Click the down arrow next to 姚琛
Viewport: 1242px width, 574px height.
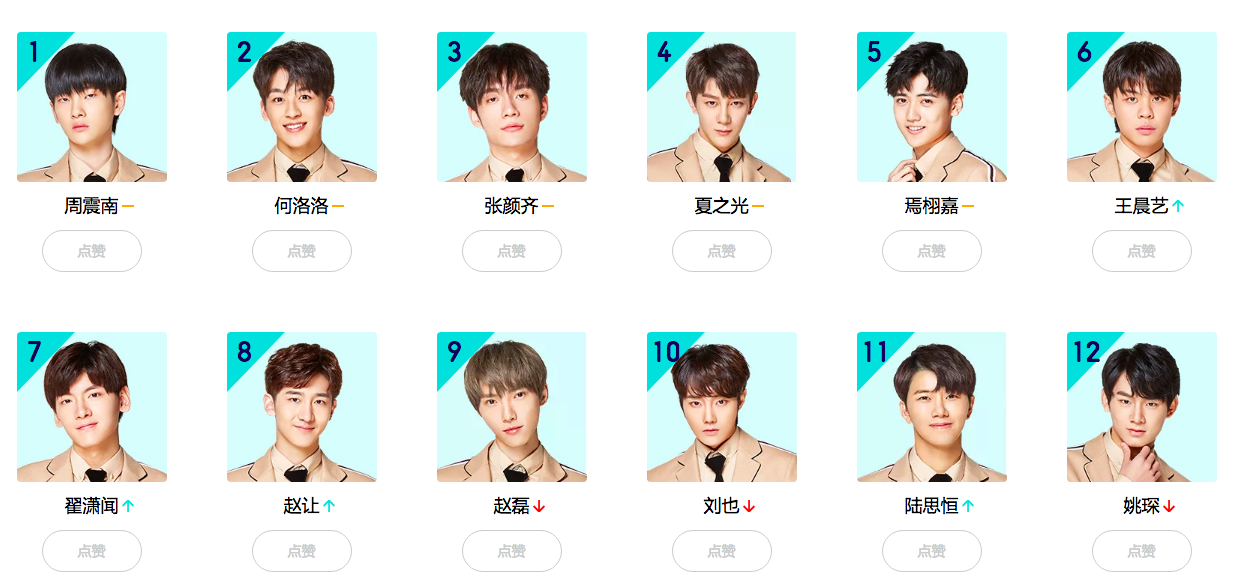click(x=1170, y=507)
